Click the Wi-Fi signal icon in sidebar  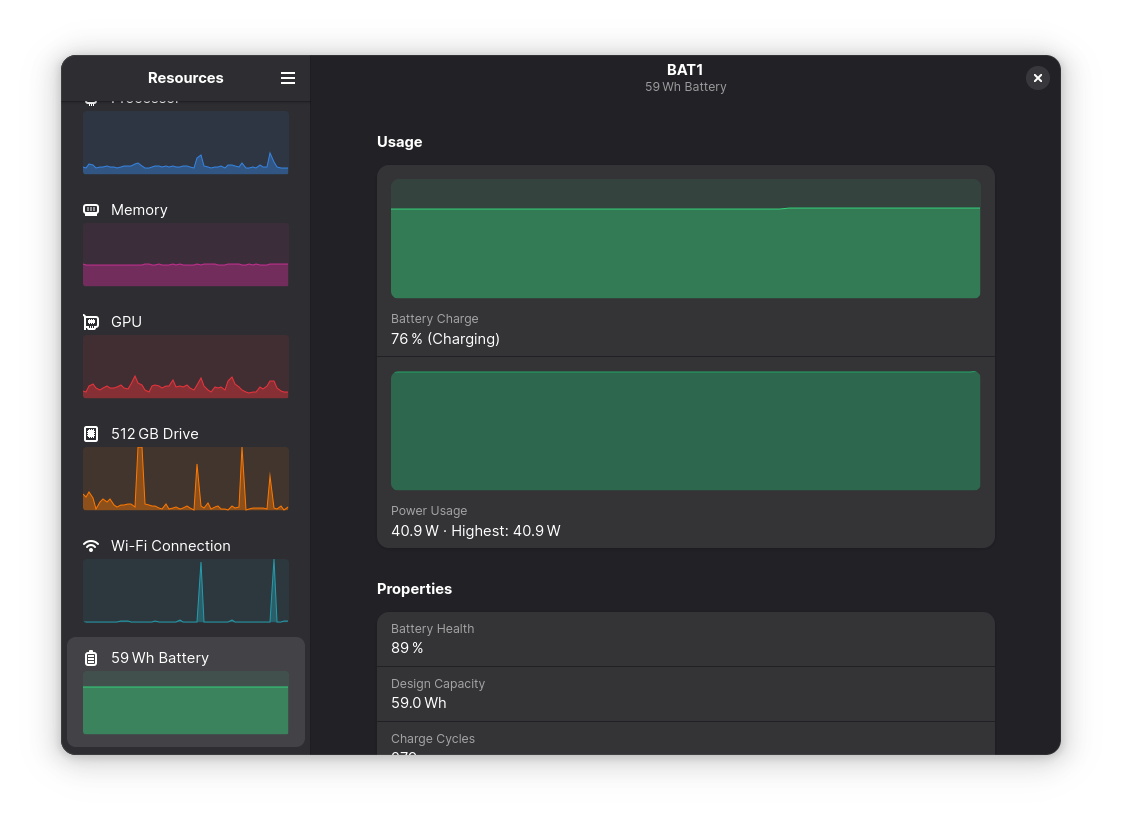tap(91, 546)
